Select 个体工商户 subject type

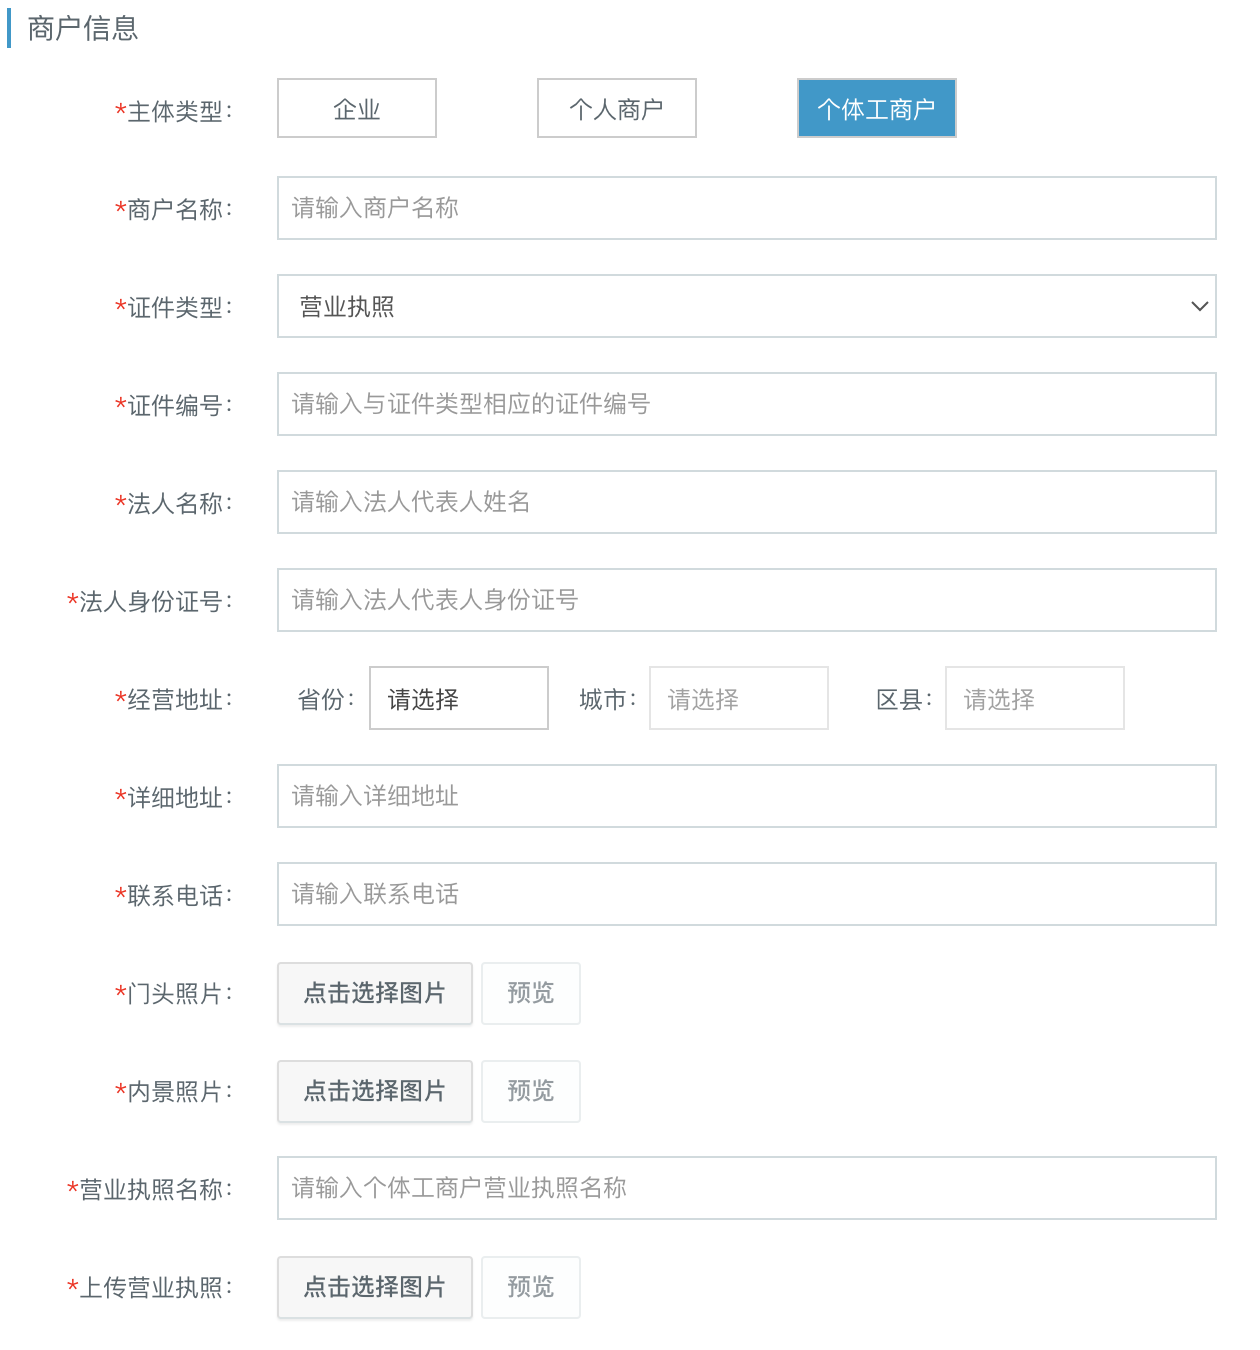877,108
